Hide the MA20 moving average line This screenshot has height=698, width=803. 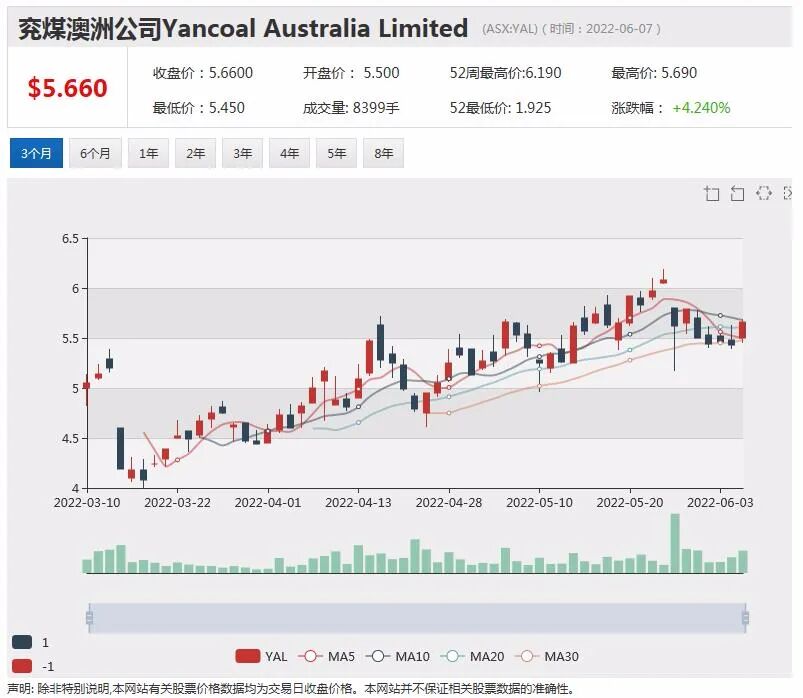(x=472, y=656)
